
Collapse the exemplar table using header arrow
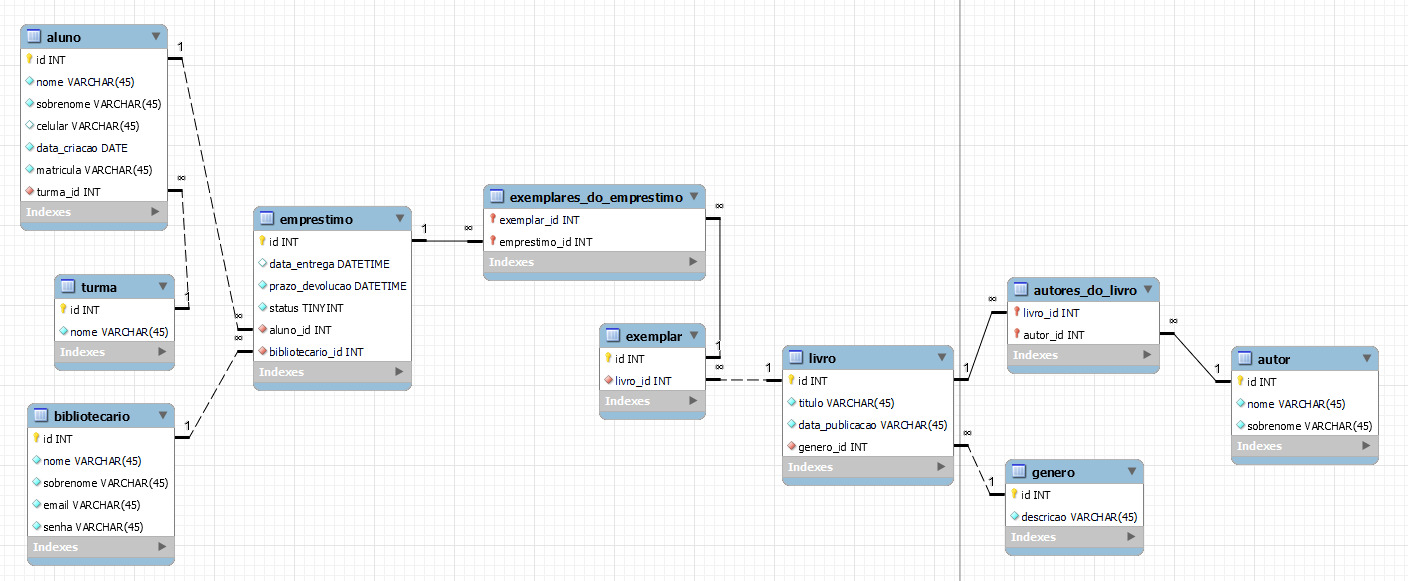click(694, 336)
